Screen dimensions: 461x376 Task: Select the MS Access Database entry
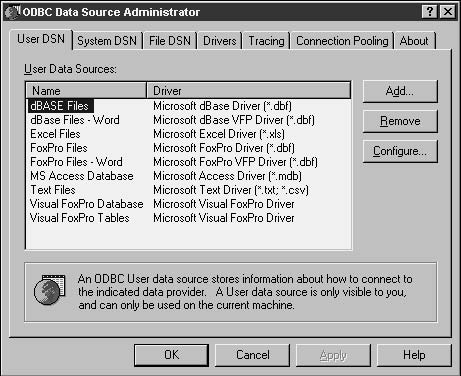tap(82, 176)
